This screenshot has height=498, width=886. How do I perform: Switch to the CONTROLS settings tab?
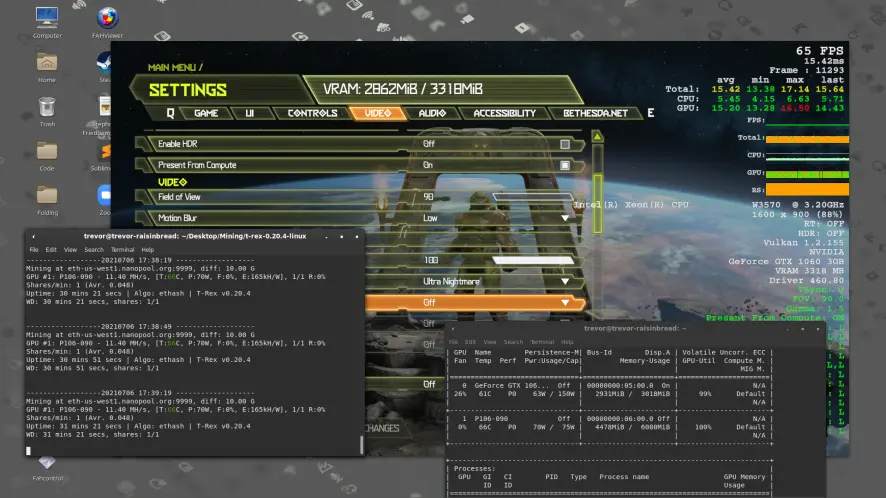[x=312, y=113]
